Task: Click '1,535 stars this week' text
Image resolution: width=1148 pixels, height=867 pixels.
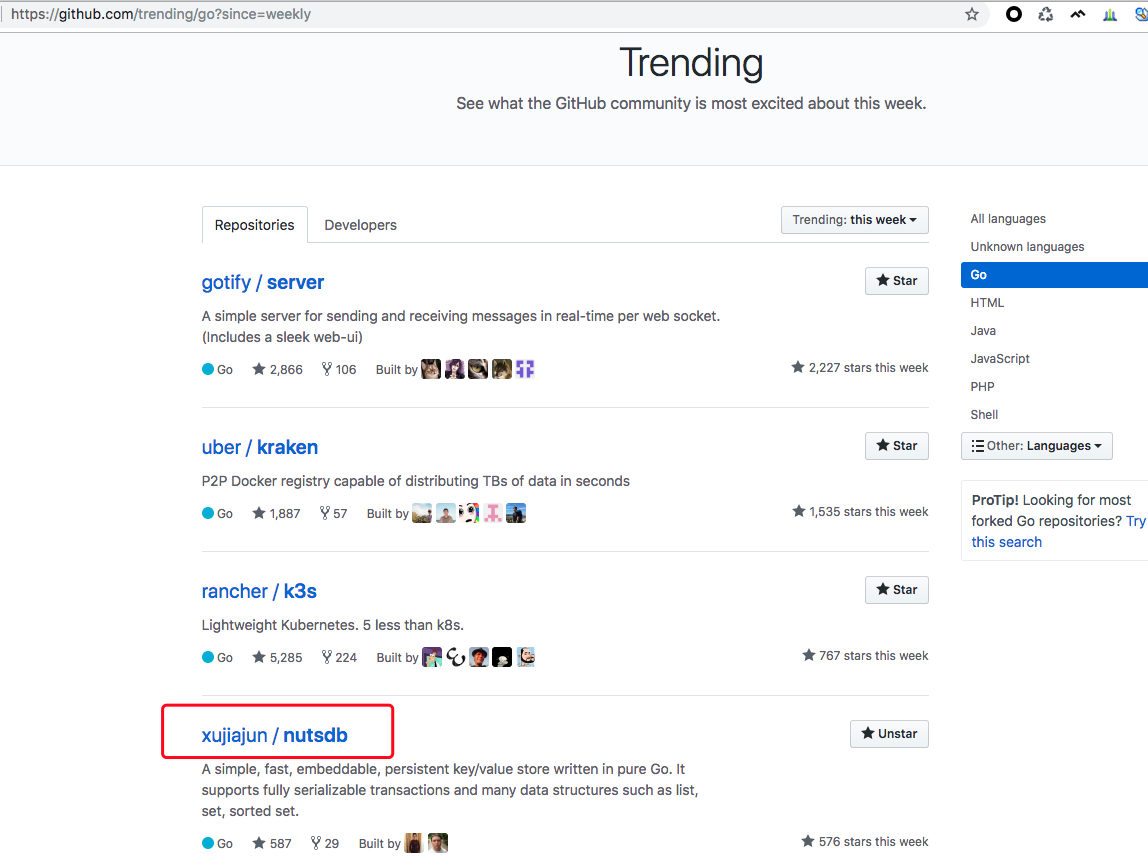Action: click(860, 512)
